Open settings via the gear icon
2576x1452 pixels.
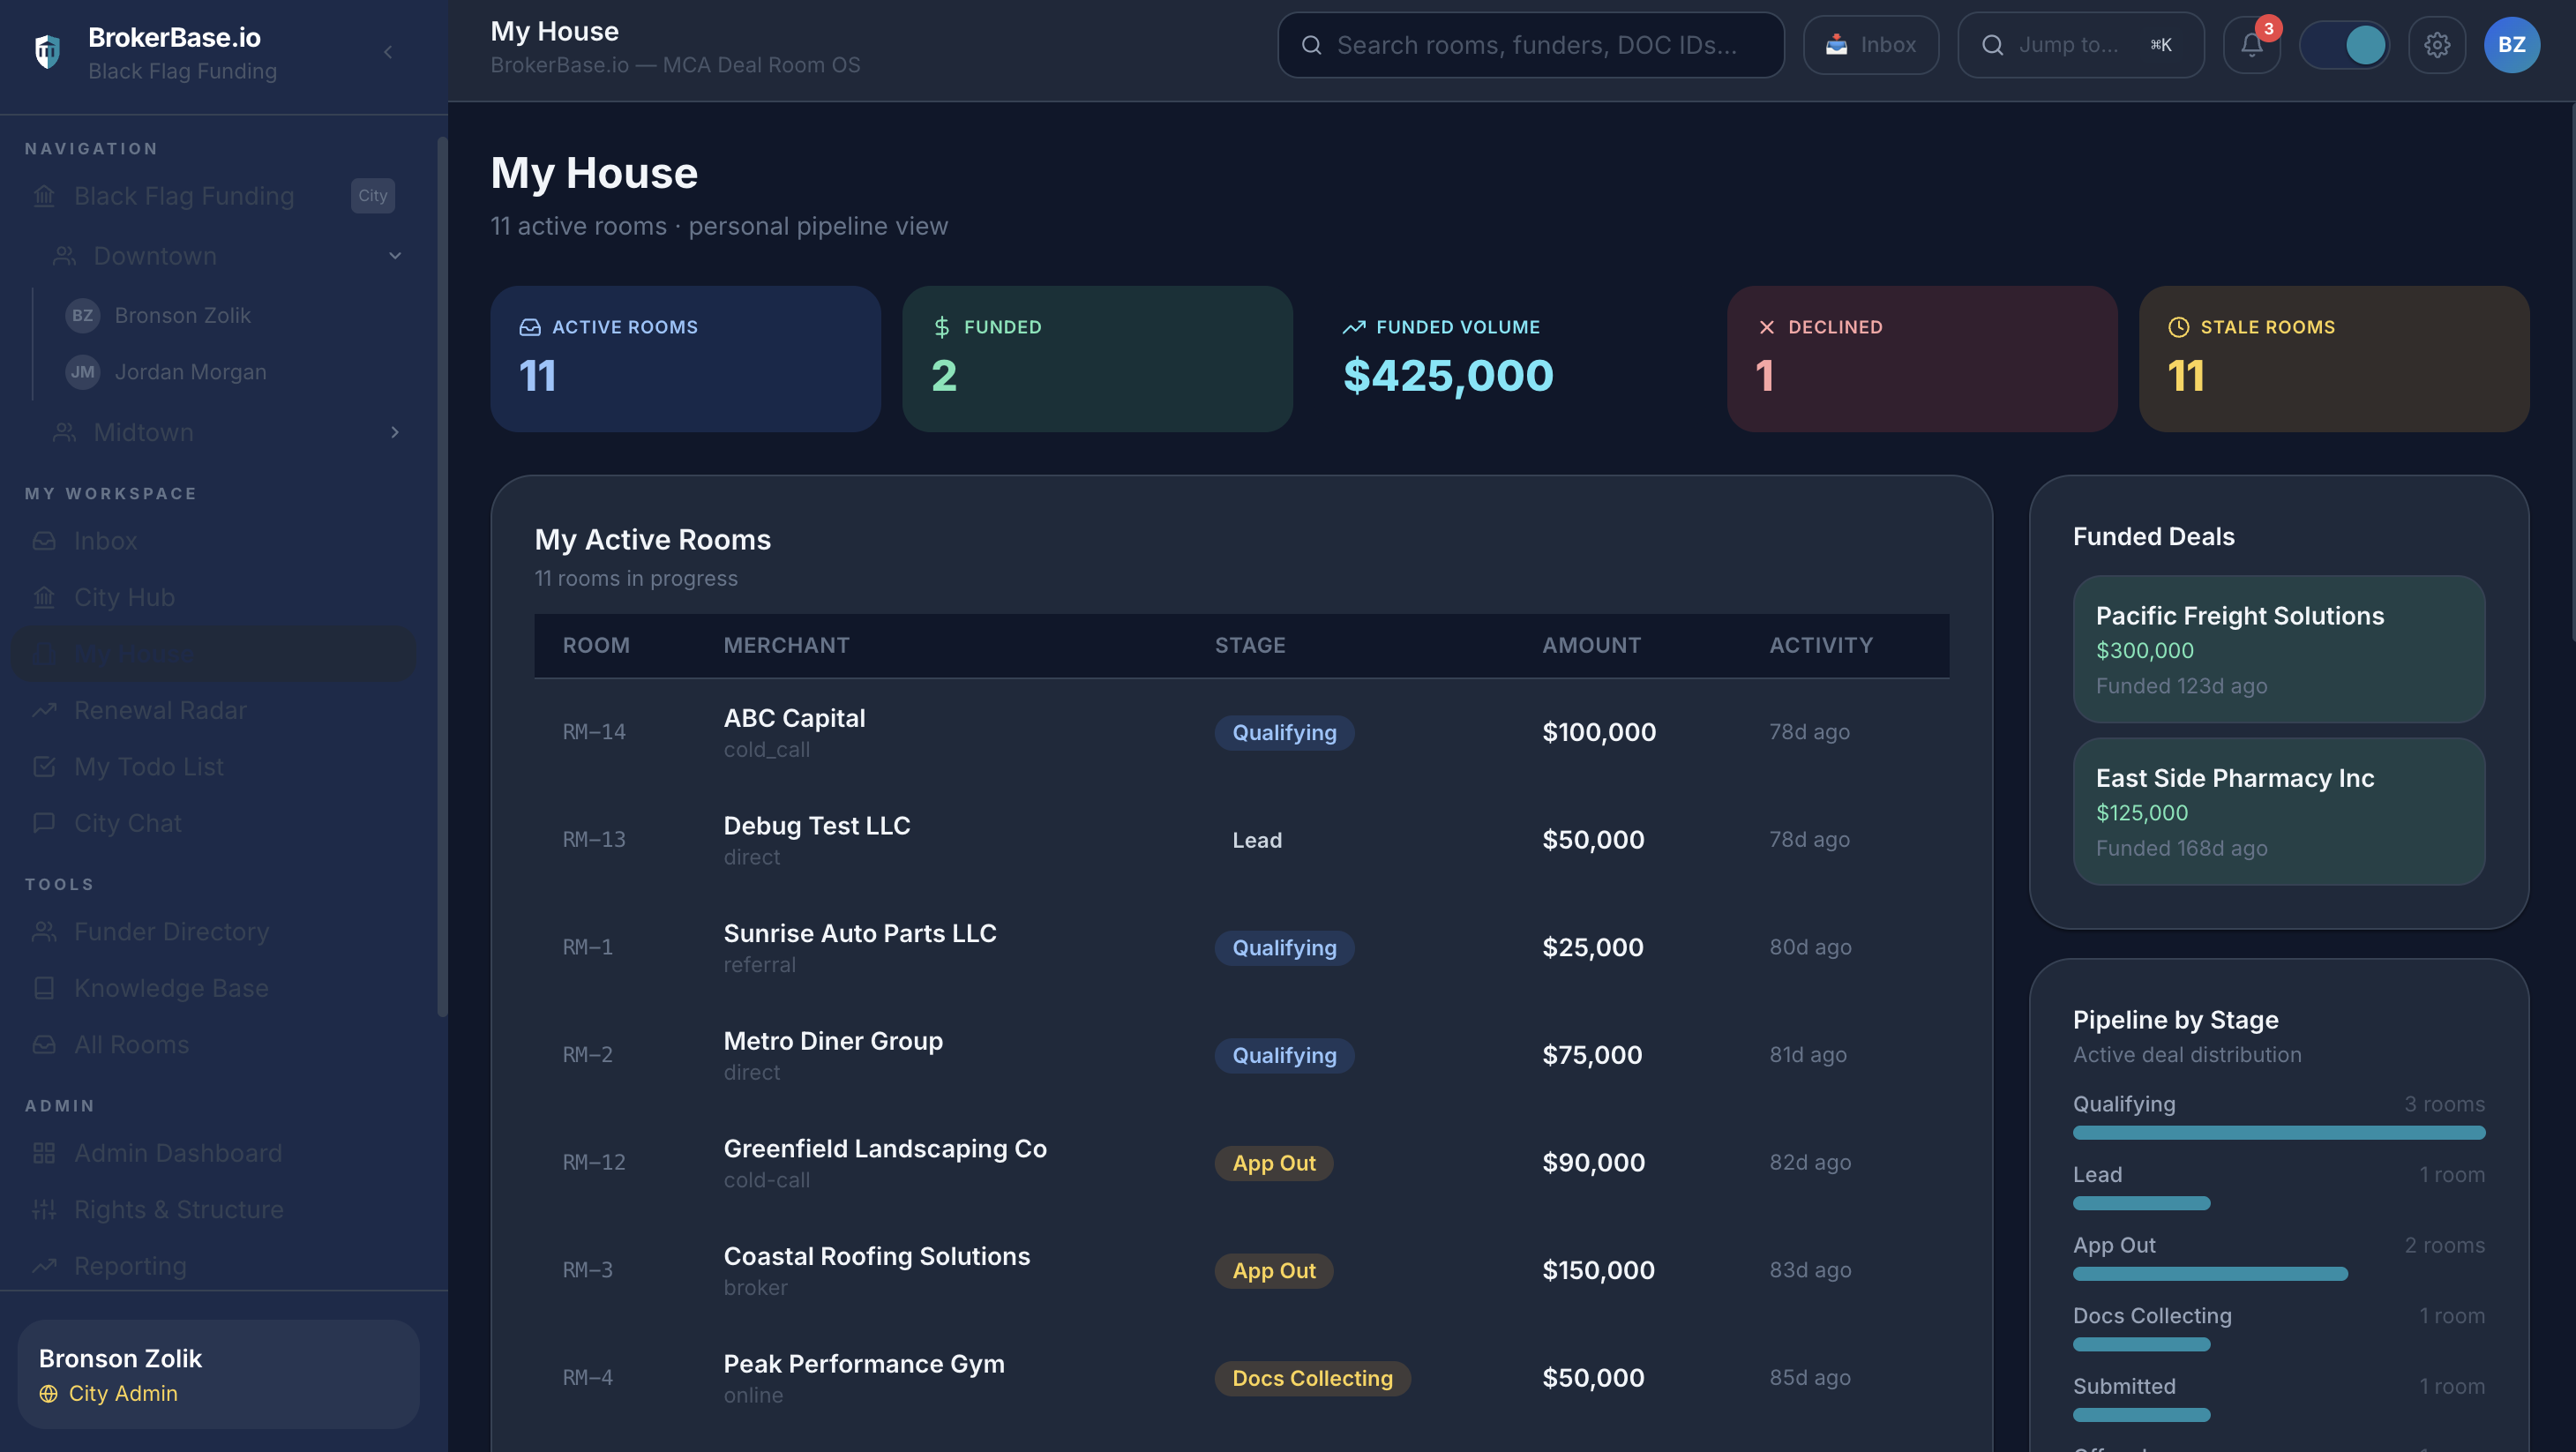2437,45
